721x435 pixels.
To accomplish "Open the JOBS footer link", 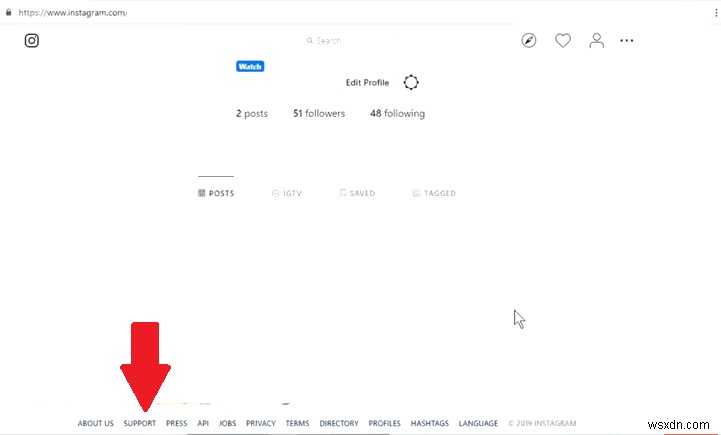I will (228, 423).
